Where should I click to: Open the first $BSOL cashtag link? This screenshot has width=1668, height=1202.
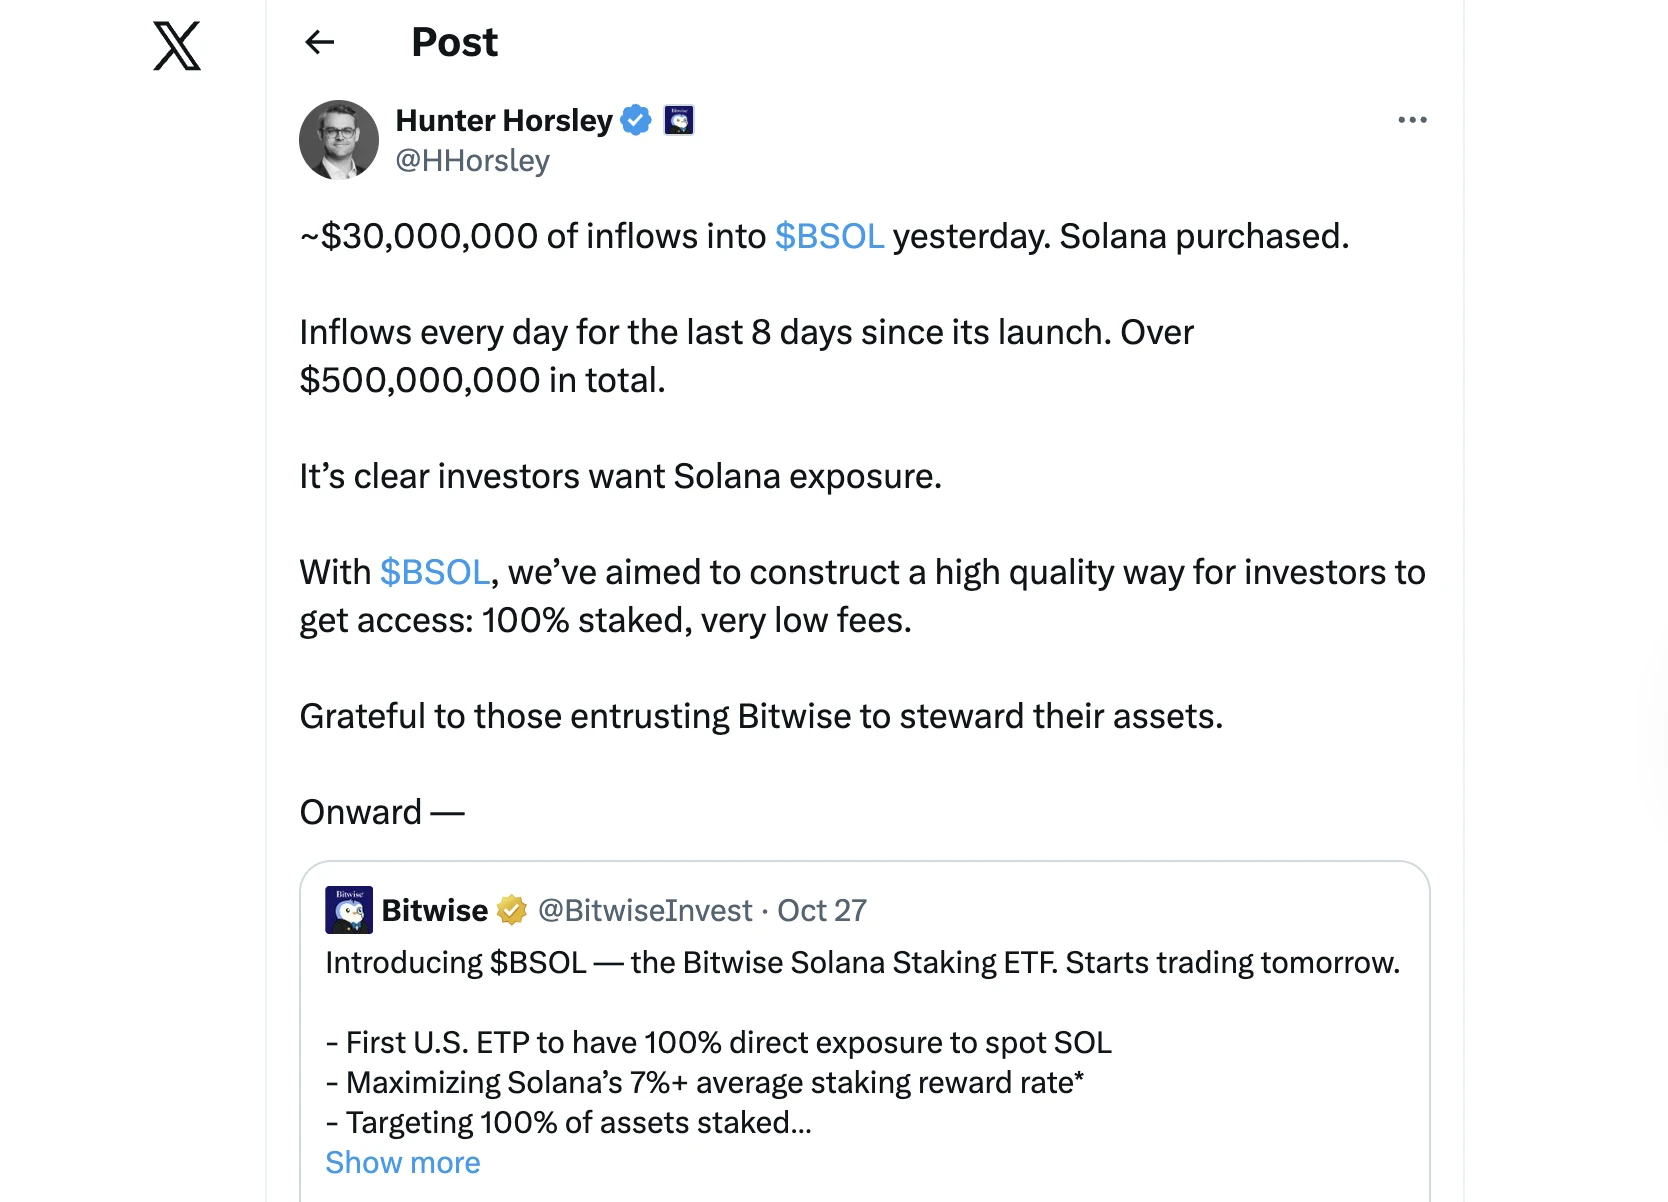pyautogui.click(x=831, y=236)
